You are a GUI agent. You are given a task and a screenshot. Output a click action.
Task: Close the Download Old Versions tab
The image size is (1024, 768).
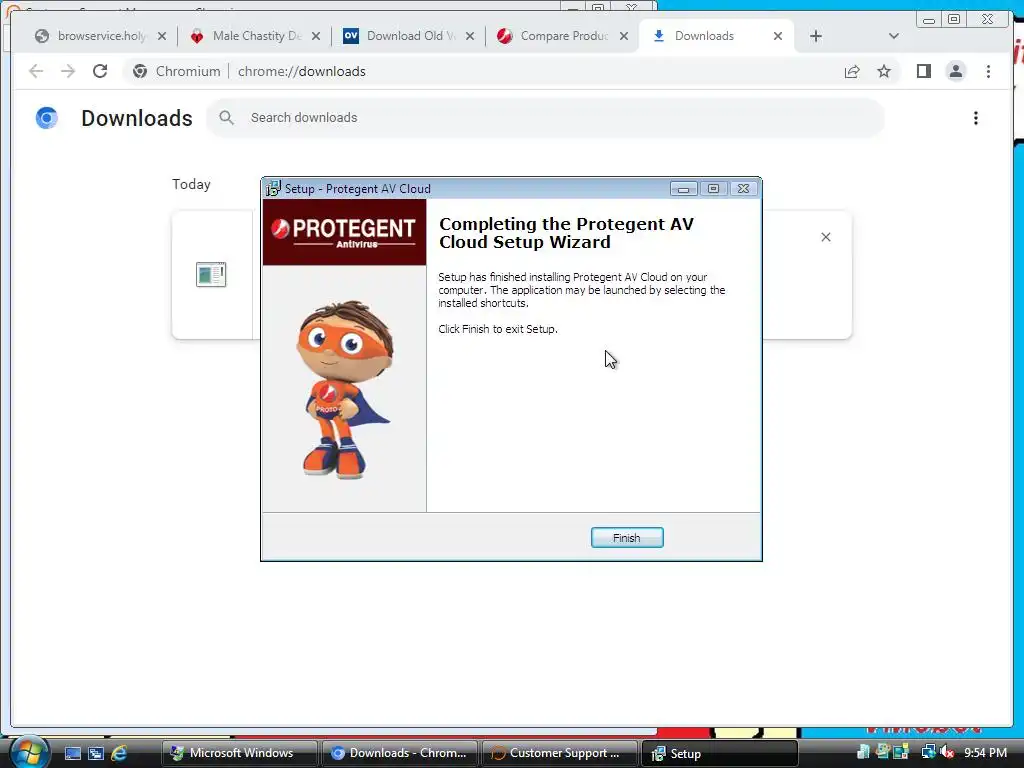click(470, 36)
